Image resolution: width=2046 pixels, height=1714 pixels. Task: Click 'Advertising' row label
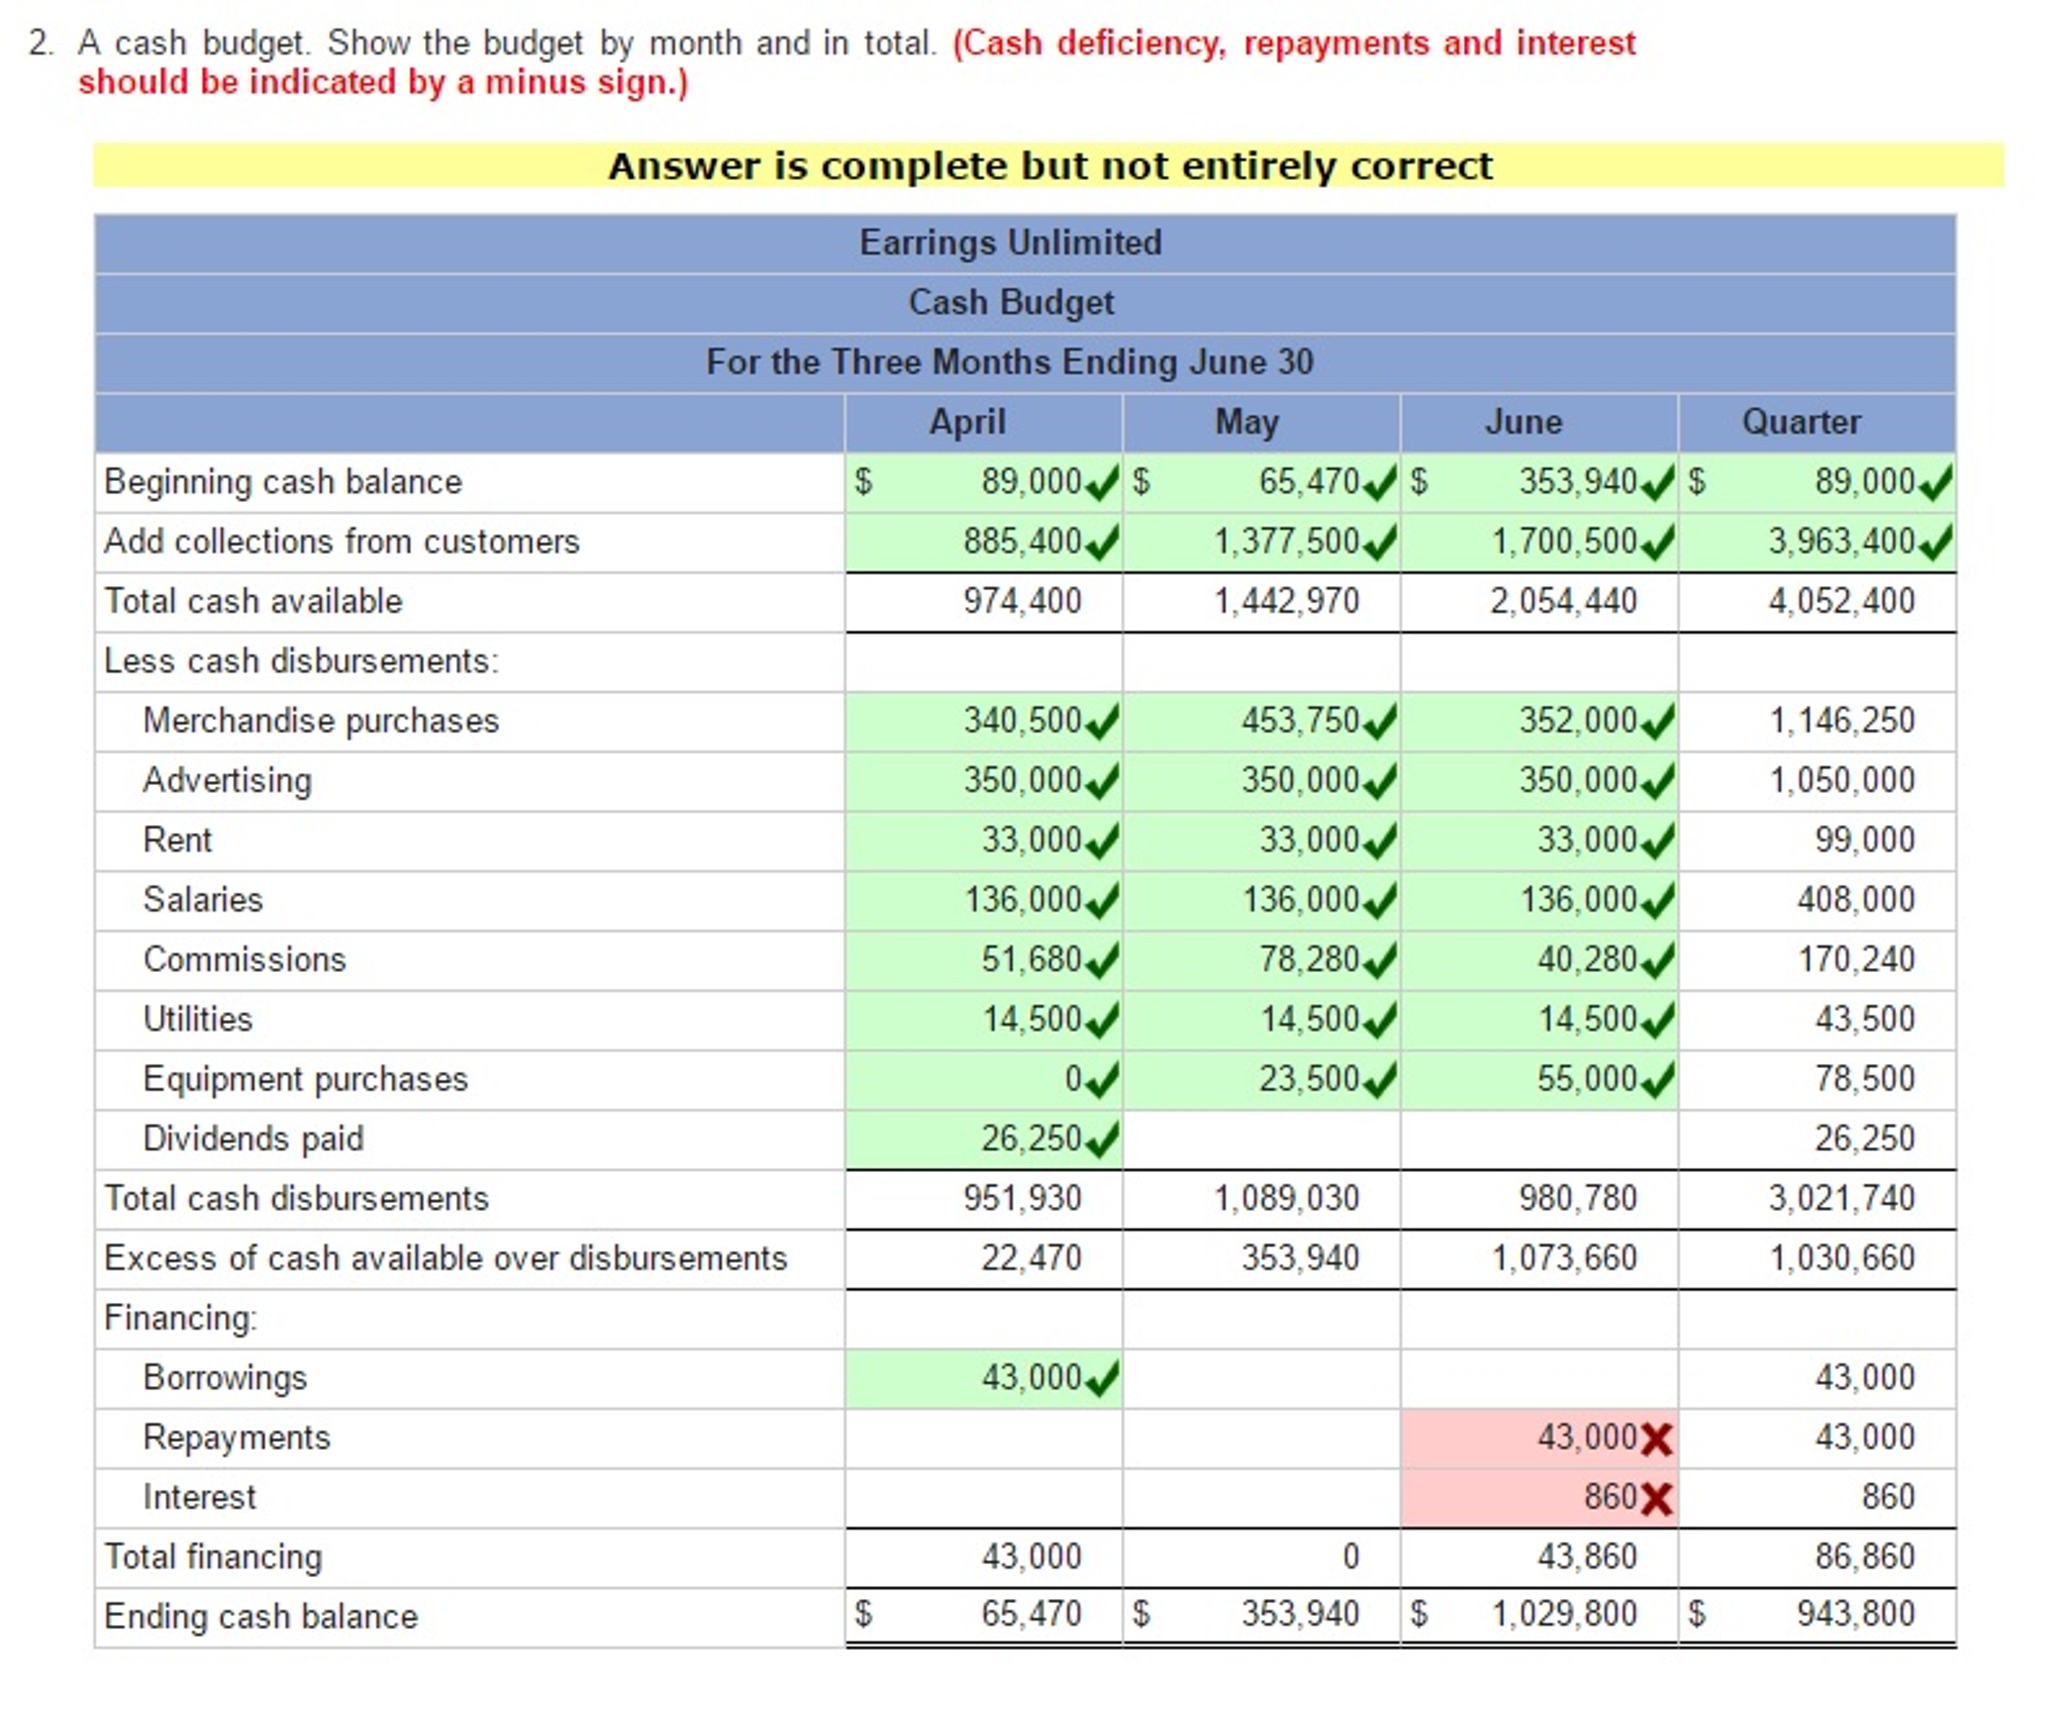click(228, 781)
